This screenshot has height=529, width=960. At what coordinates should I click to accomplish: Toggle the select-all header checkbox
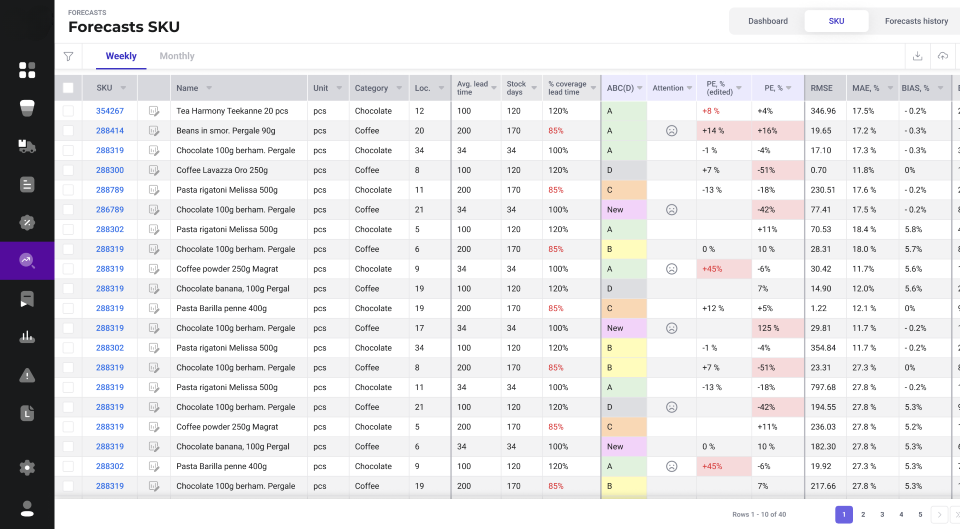coord(68,88)
